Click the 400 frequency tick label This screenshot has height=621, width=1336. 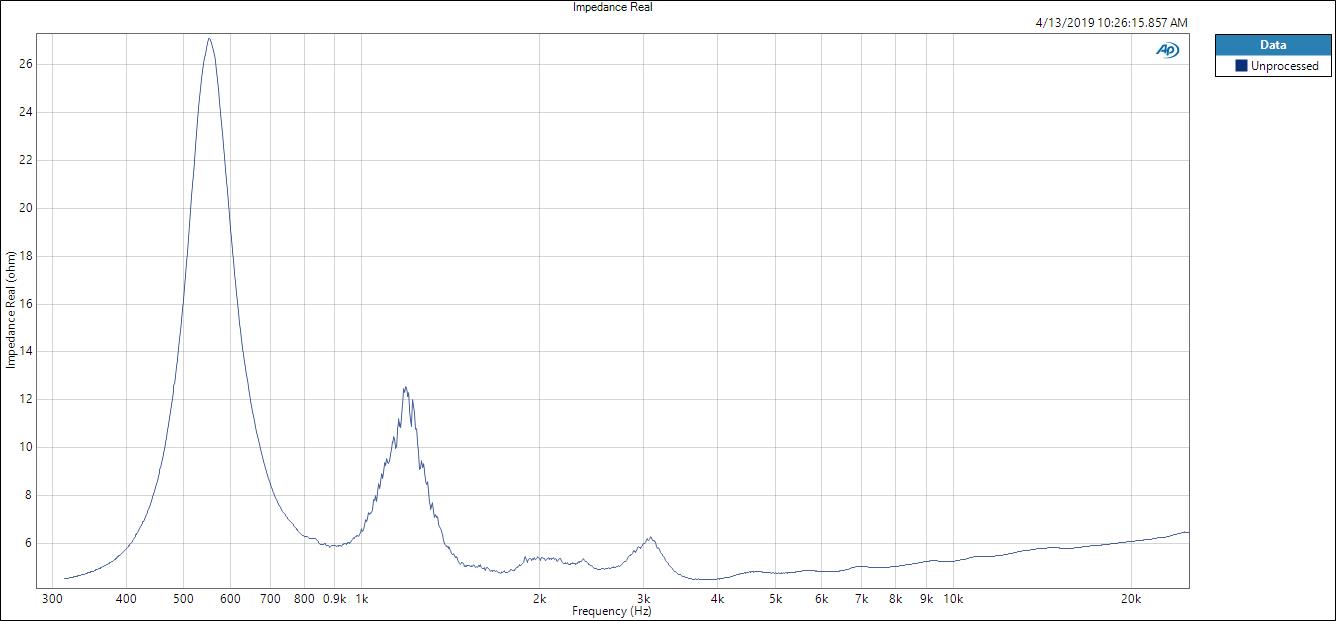126,599
